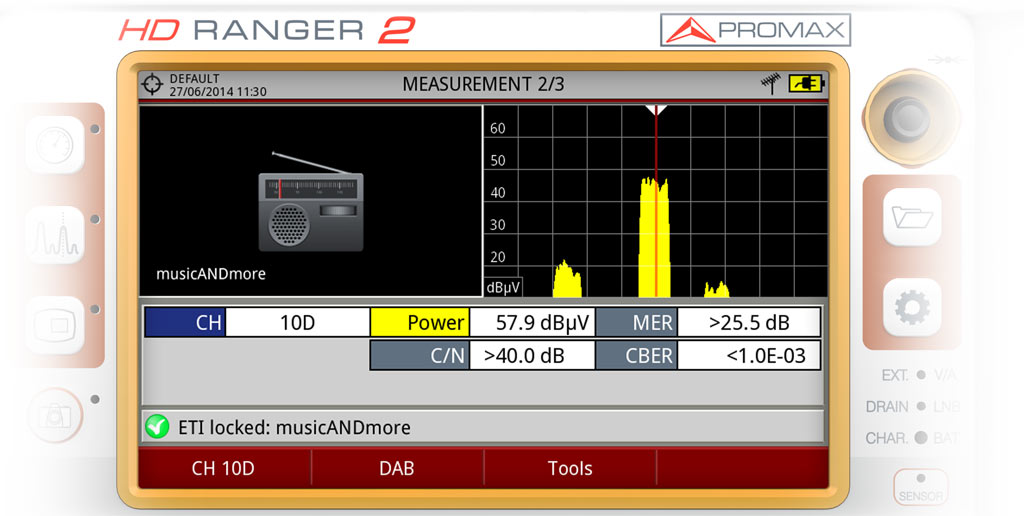This screenshot has height=516, width=1024.
Task: Select the TV mode screen key
Action: 55,325
